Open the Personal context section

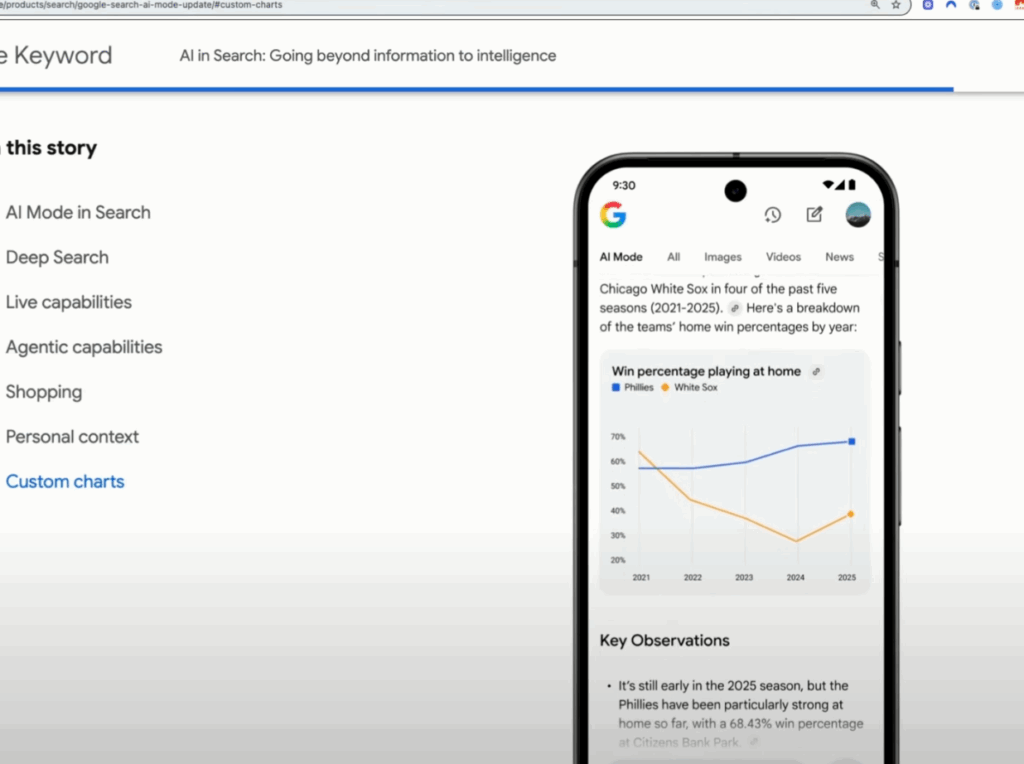72,437
